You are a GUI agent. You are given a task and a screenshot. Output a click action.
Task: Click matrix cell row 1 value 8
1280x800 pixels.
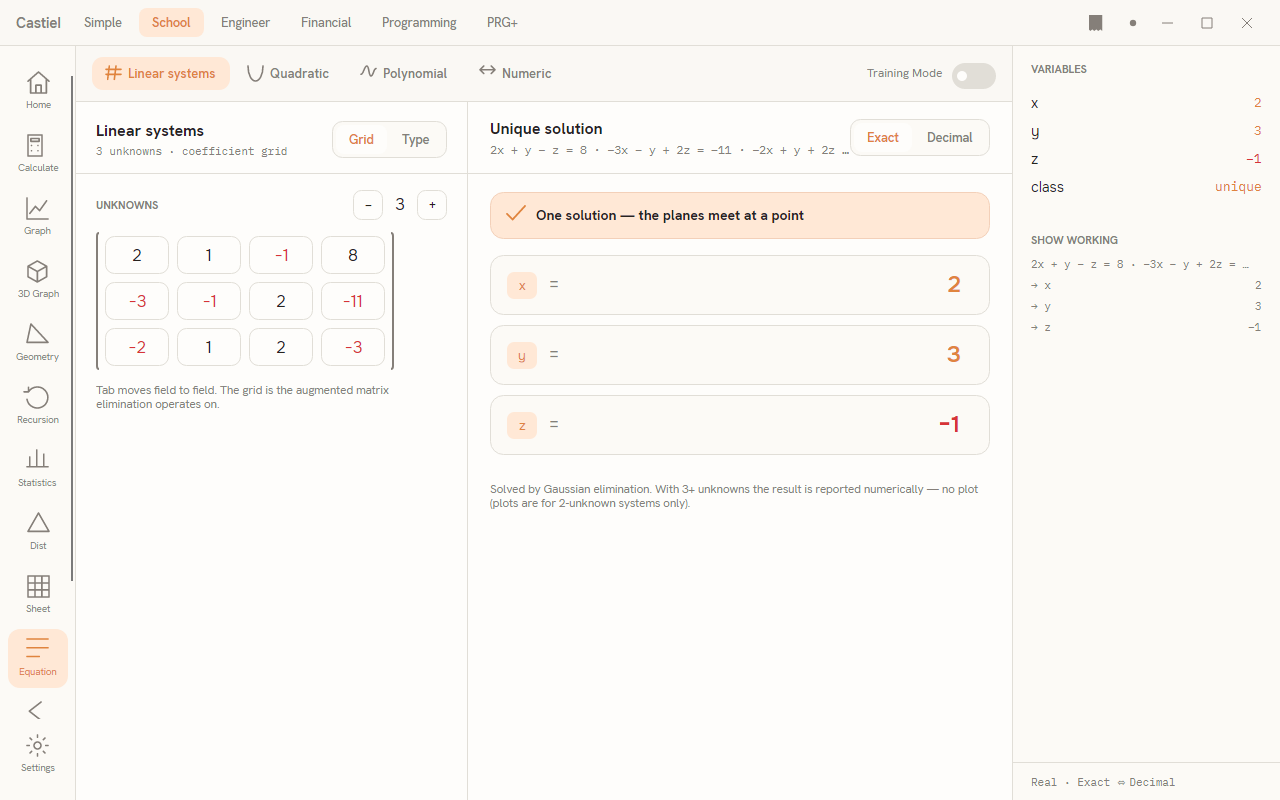353,255
